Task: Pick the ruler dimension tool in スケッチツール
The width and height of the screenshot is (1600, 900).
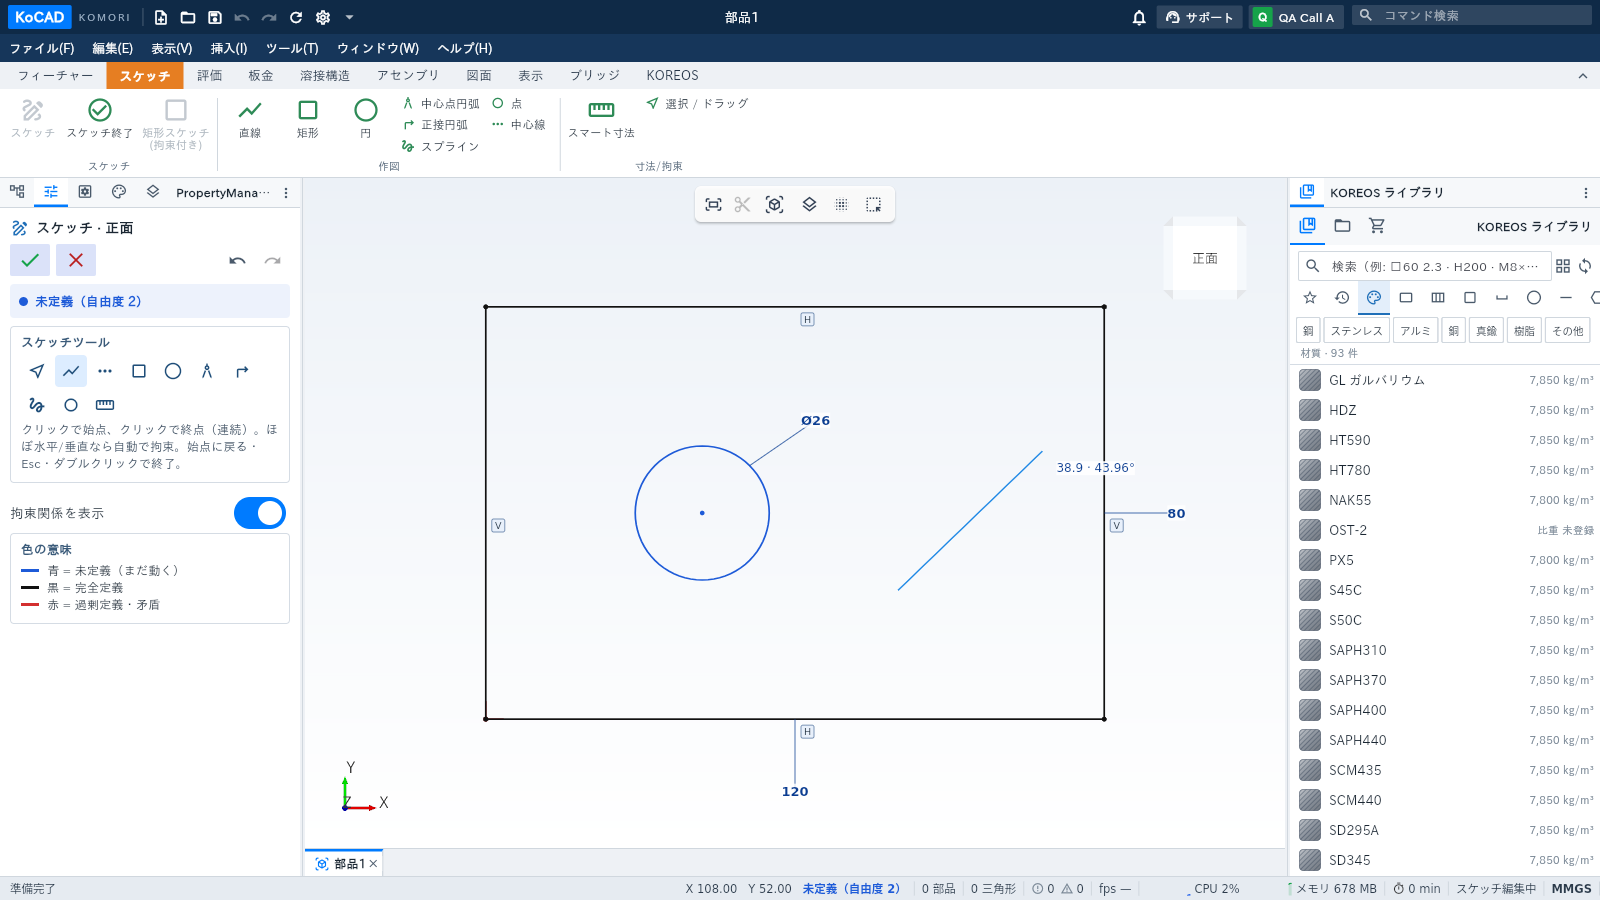Action: 105,405
